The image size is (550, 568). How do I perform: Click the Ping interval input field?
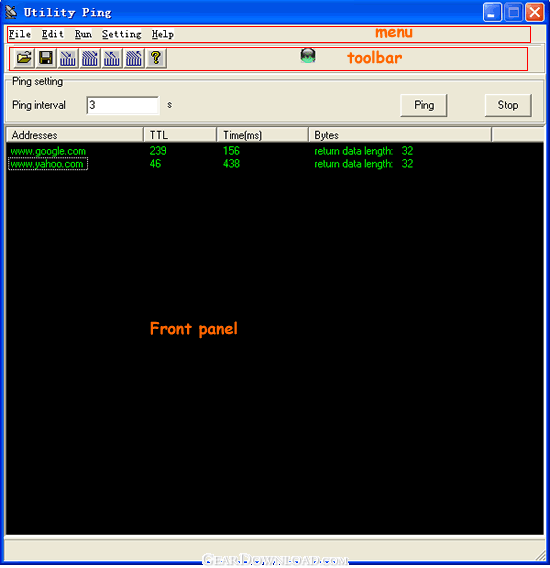click(123, 105)
